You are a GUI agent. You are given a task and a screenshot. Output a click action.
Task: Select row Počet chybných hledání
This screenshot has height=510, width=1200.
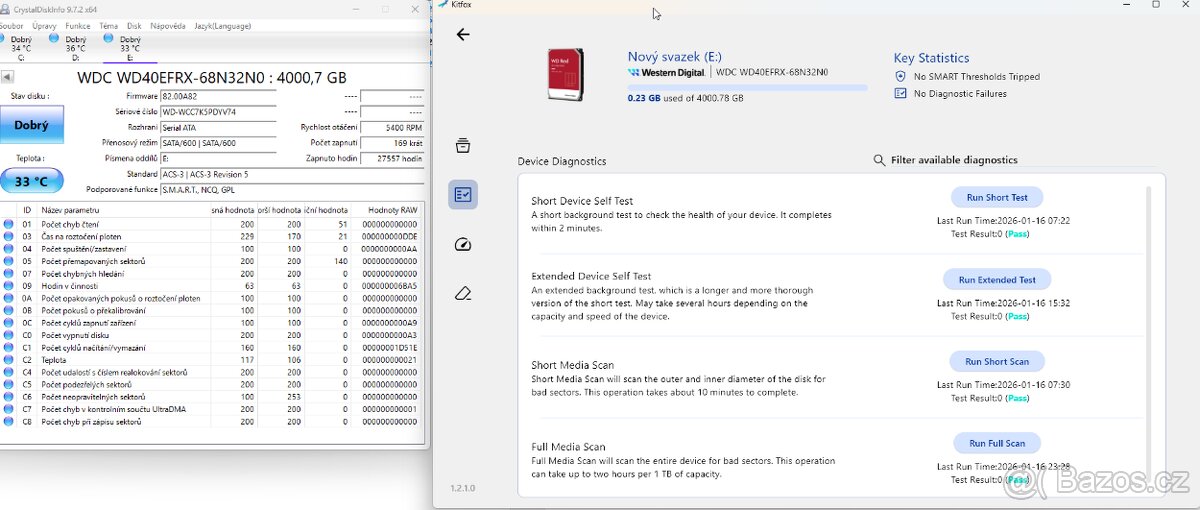[x=211, y=273]
